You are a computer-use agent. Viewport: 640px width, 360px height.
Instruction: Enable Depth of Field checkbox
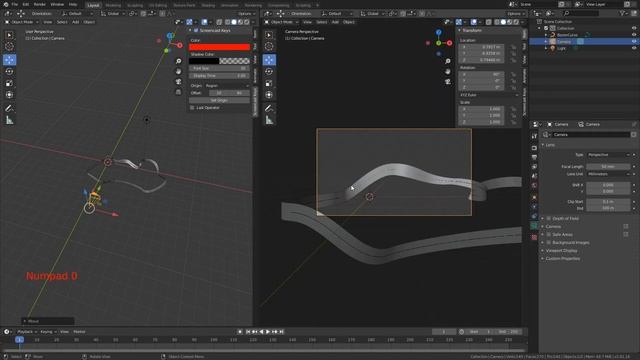549,219
